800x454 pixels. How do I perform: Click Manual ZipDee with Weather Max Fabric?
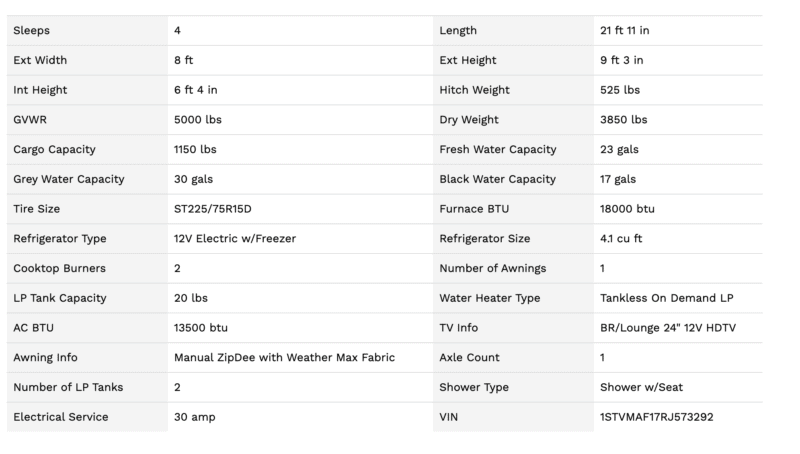pos(284,357)
